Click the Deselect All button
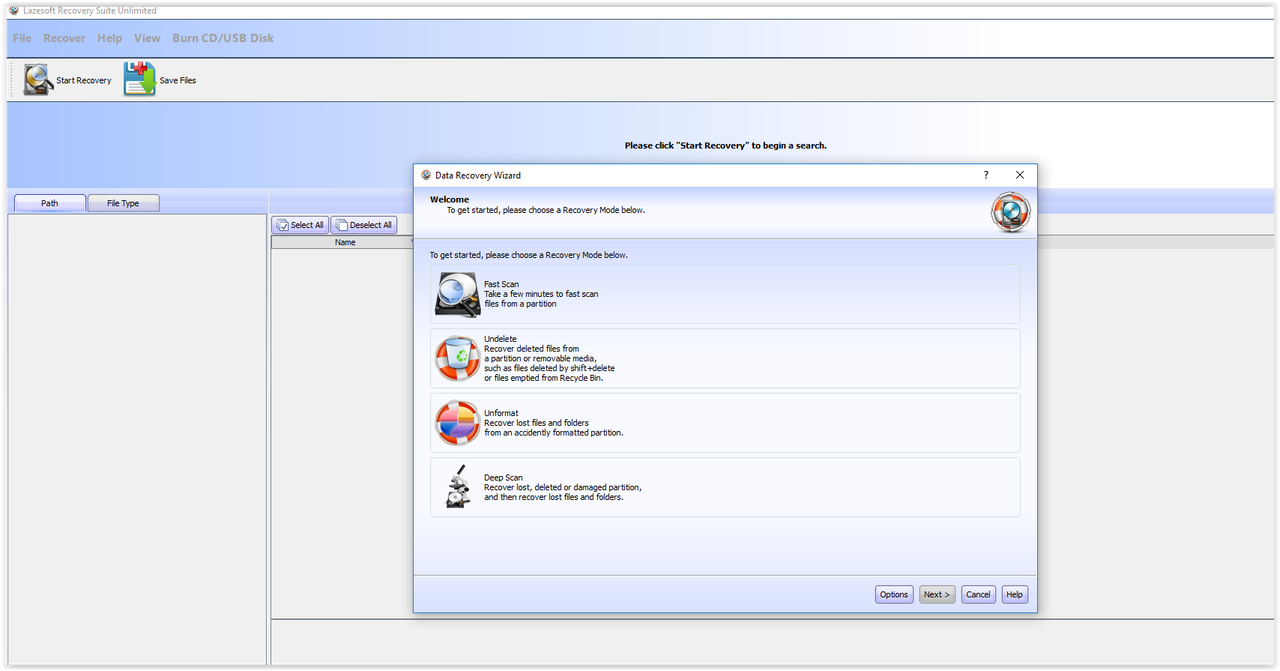This screenshot has width=1280, height=671. (x=364, y=225)
